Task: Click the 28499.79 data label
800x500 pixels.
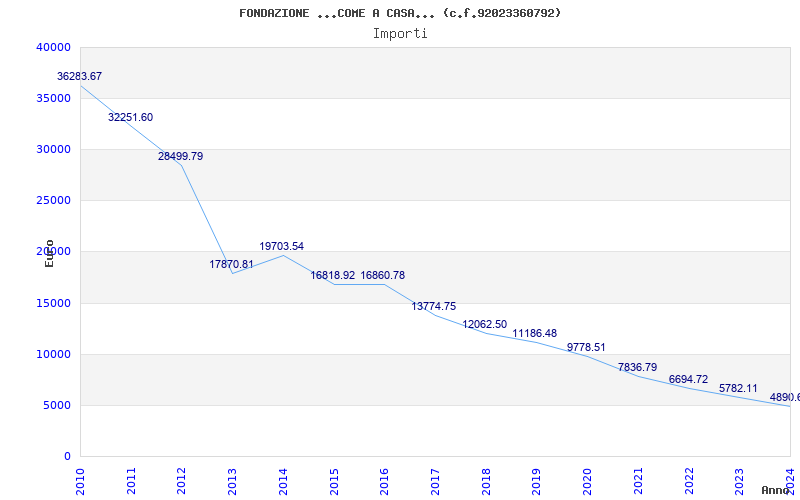Action: pos(180,157)
